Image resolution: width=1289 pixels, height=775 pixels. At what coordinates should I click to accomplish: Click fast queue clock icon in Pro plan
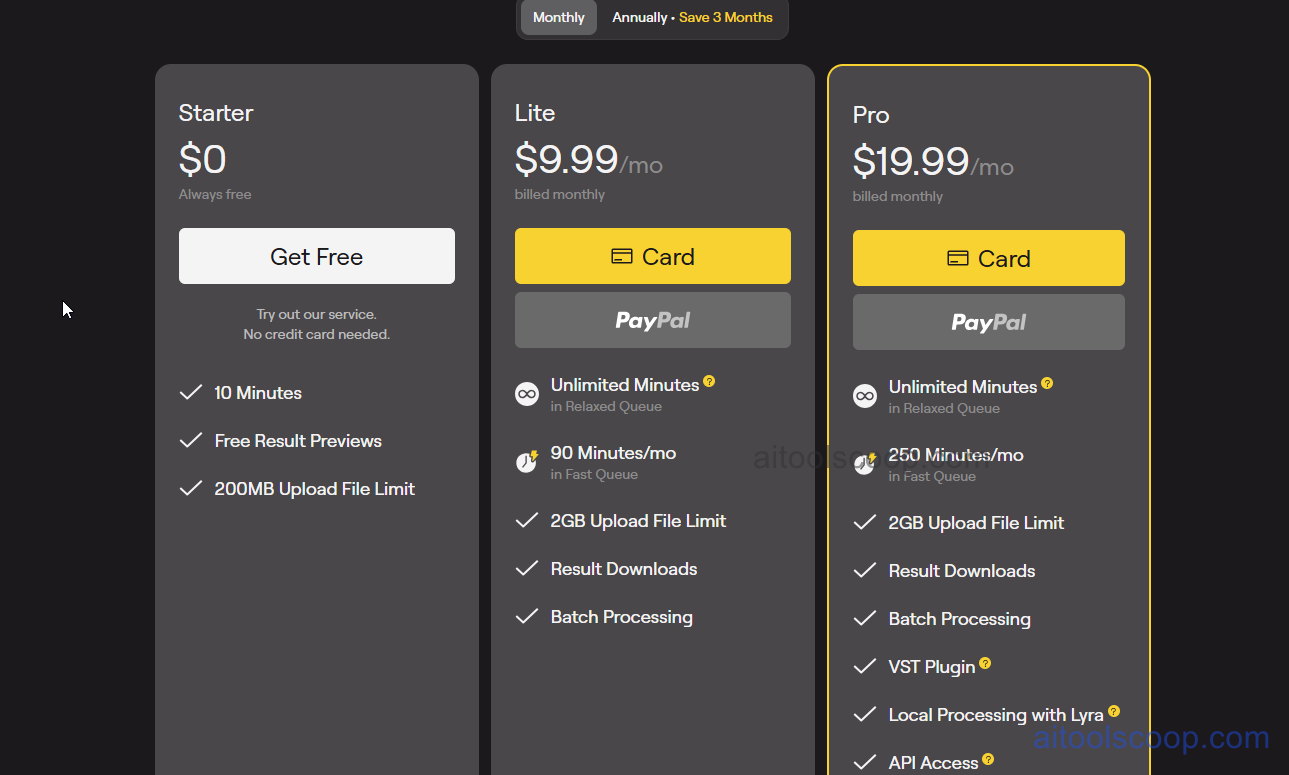pos(865,464)
